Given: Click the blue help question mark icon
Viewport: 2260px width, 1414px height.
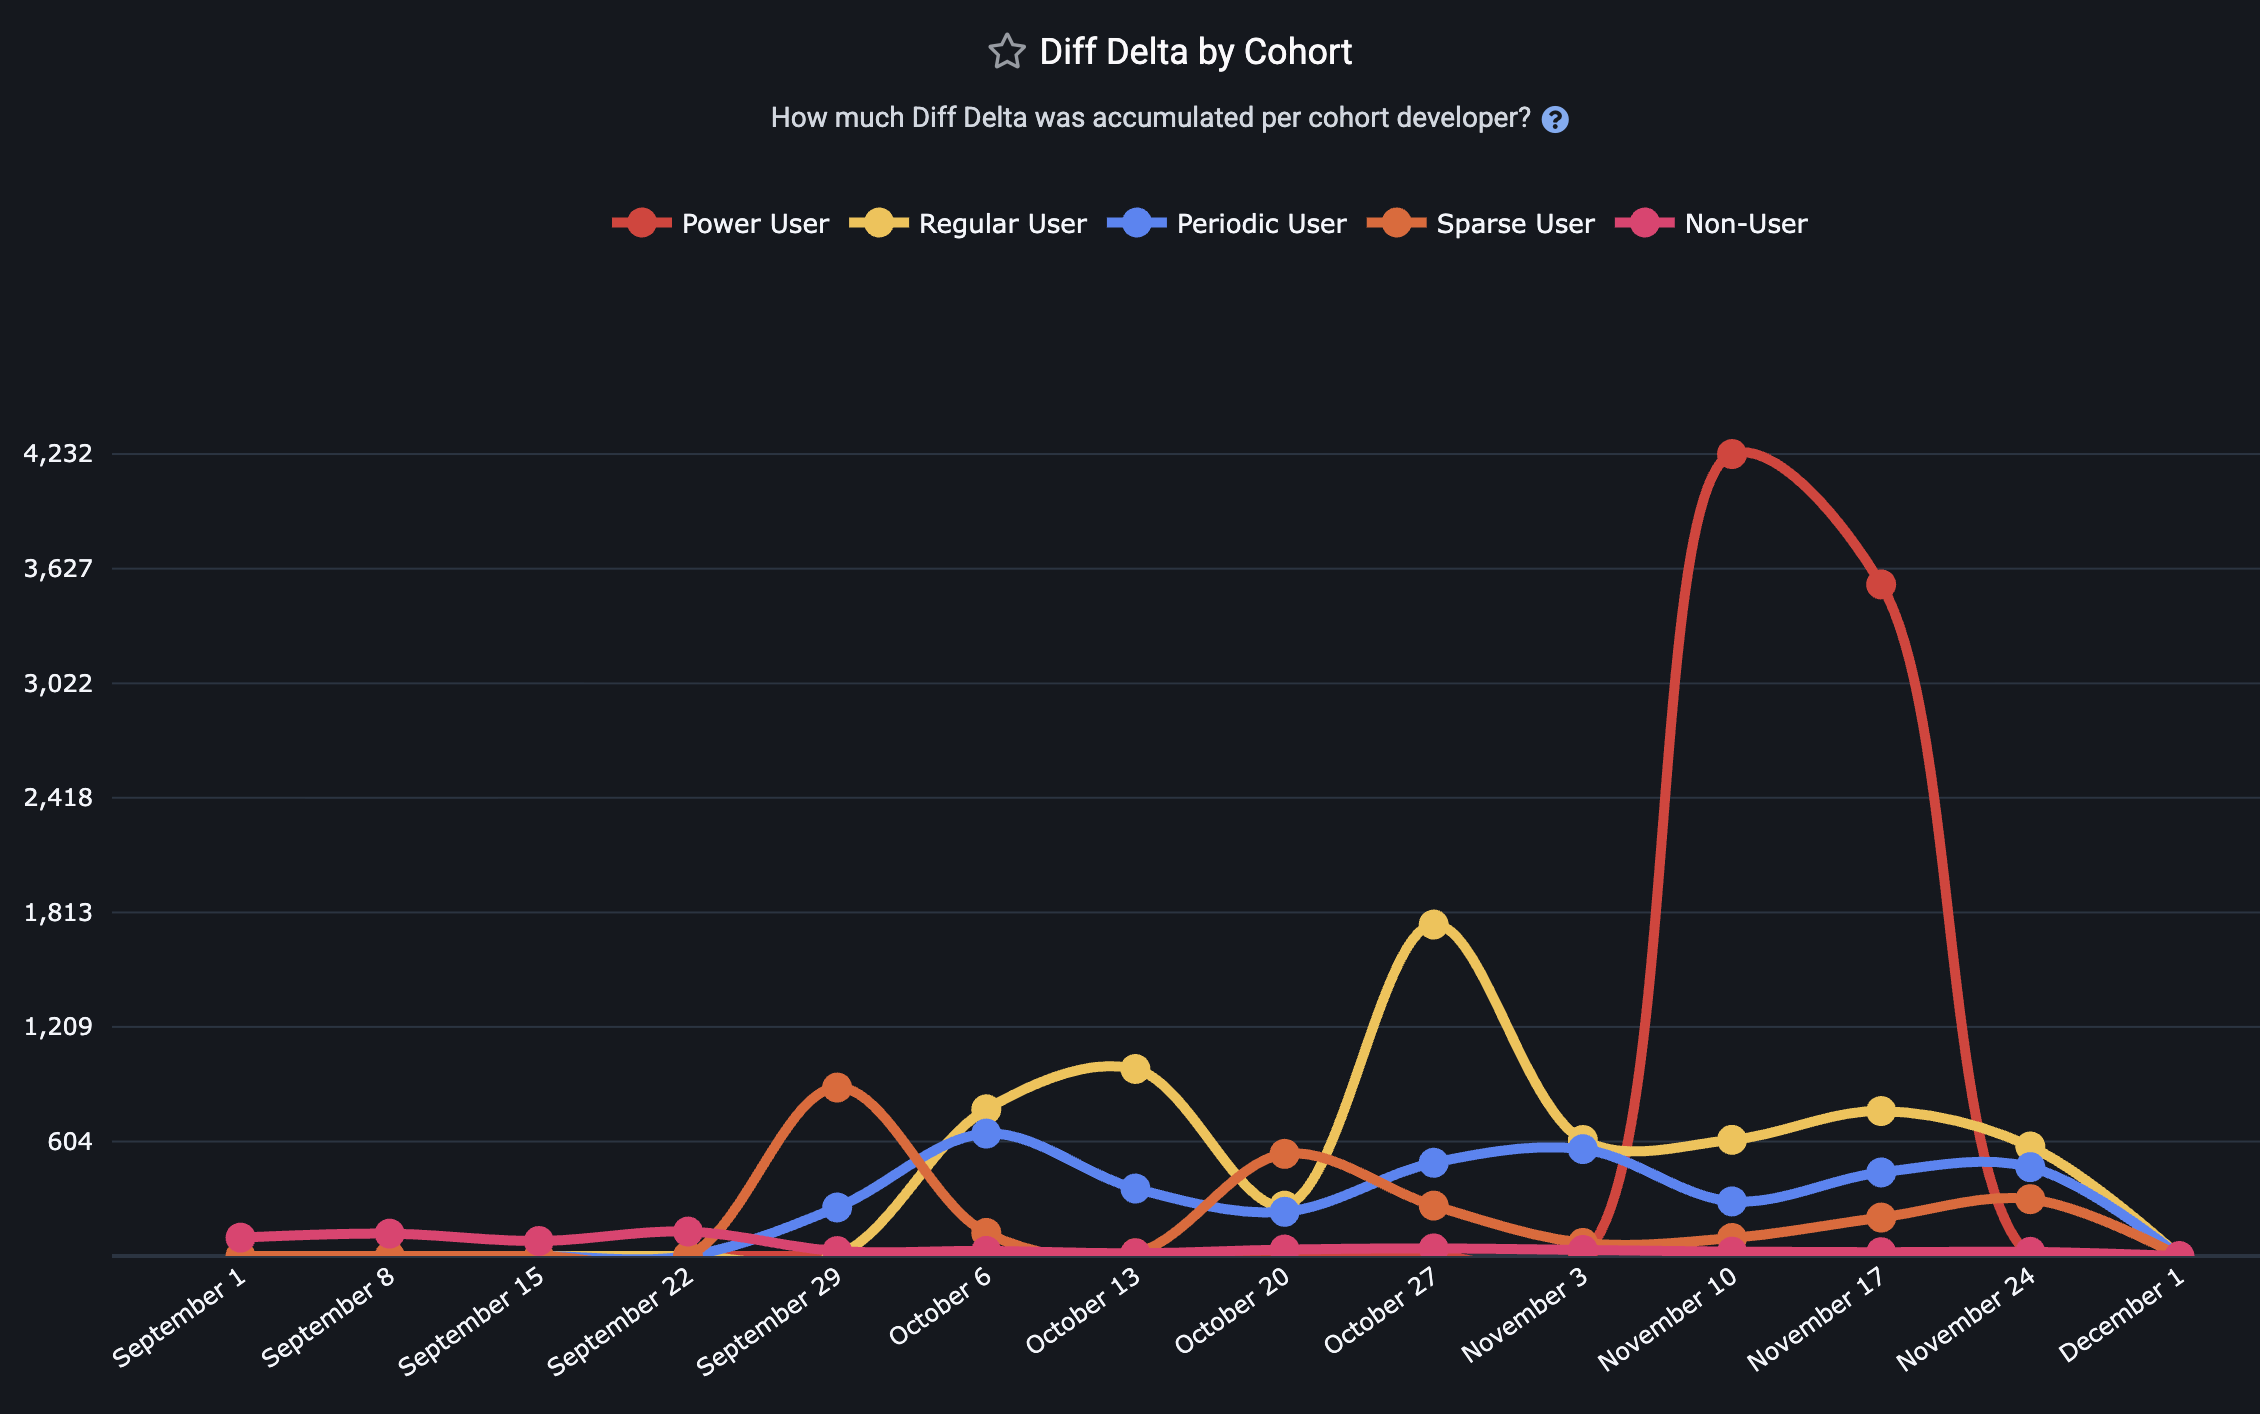Looking at the screenshot, I should click(x=1555, y=120).
